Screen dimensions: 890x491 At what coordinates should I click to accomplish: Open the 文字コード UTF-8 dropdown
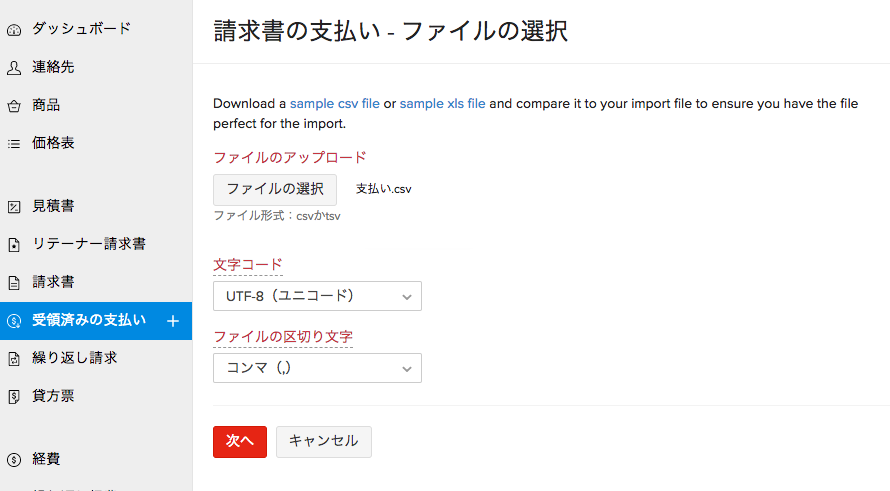click(317, 296)
